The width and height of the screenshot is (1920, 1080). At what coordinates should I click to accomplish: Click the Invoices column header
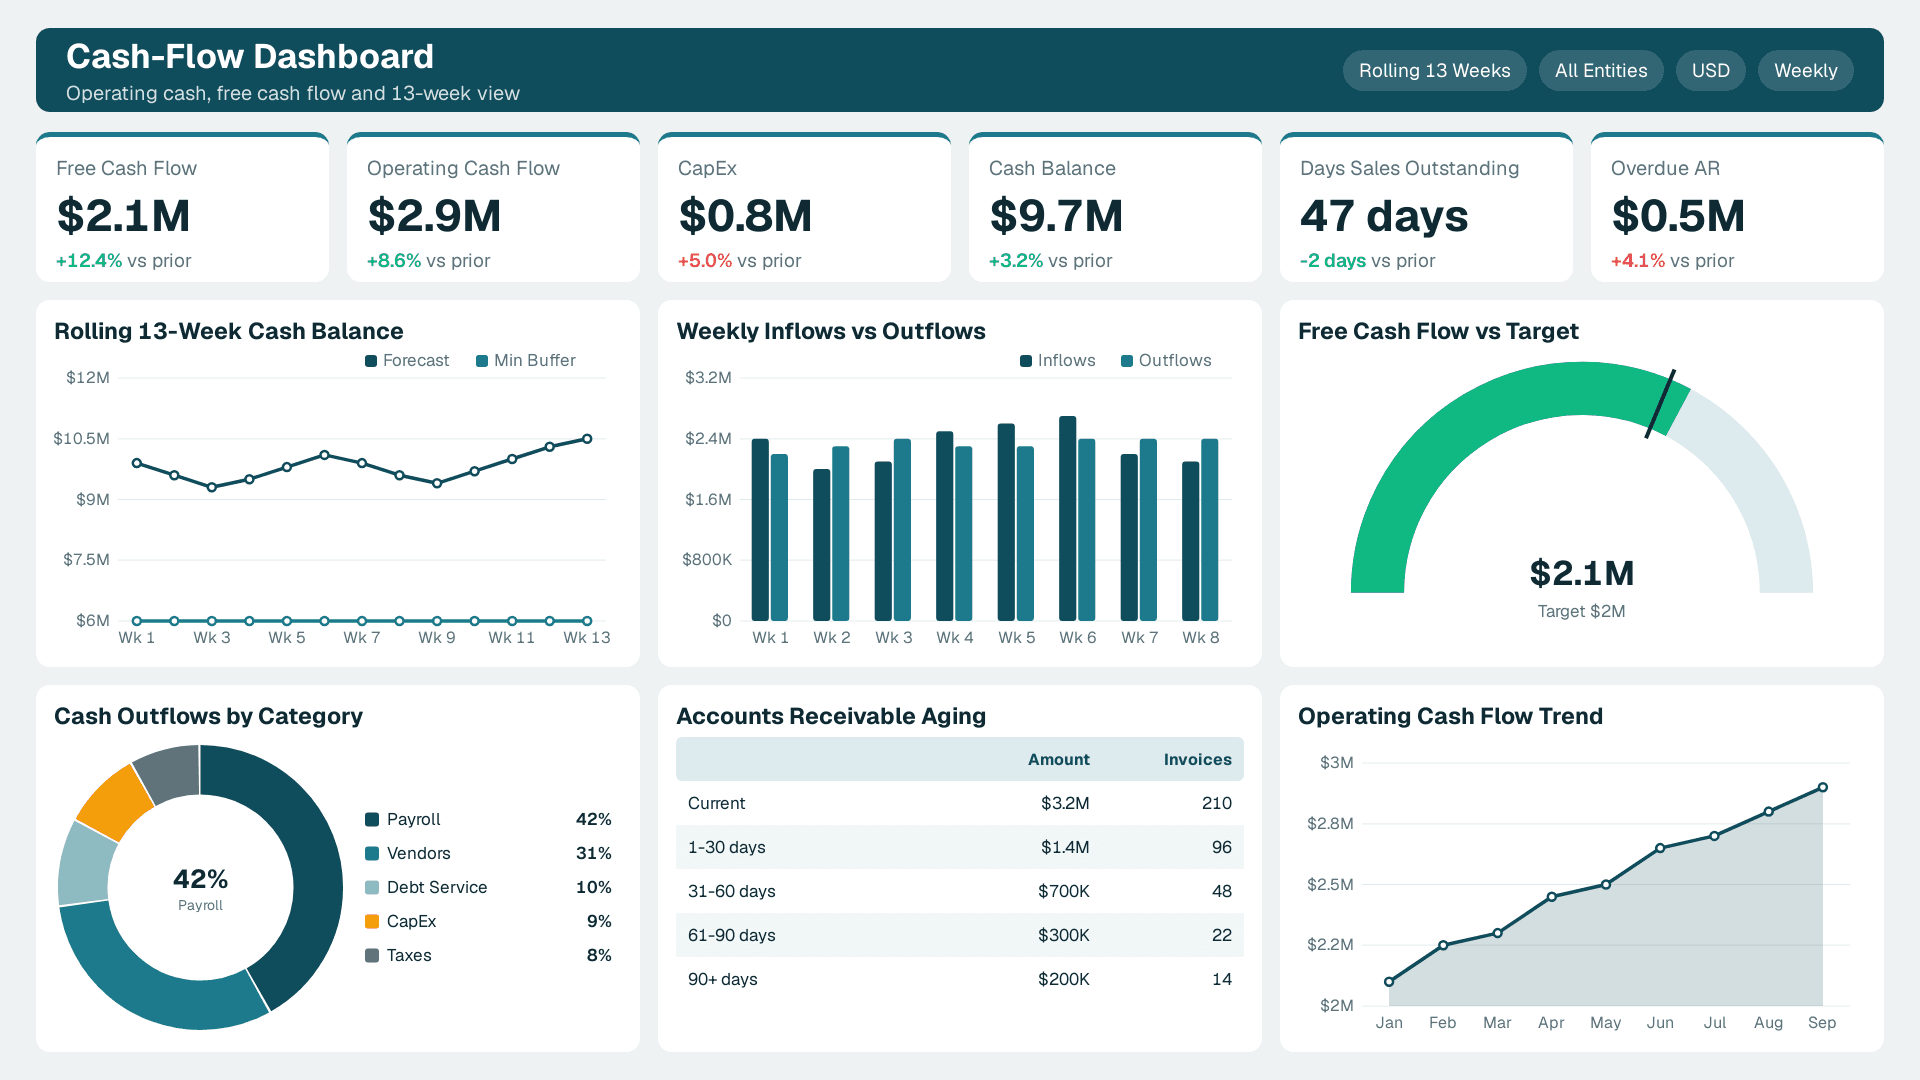click(x=1197, y=760)
